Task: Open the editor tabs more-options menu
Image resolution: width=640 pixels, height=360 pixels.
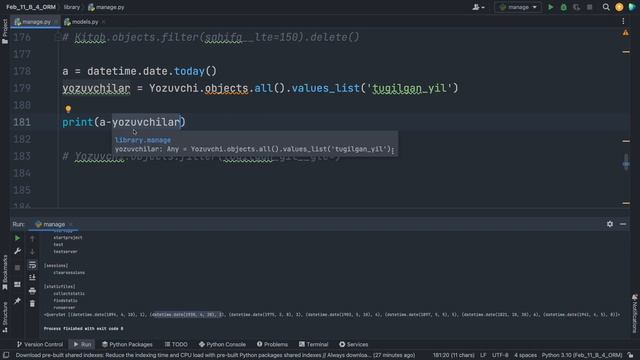Action: (x=623, y=21)
